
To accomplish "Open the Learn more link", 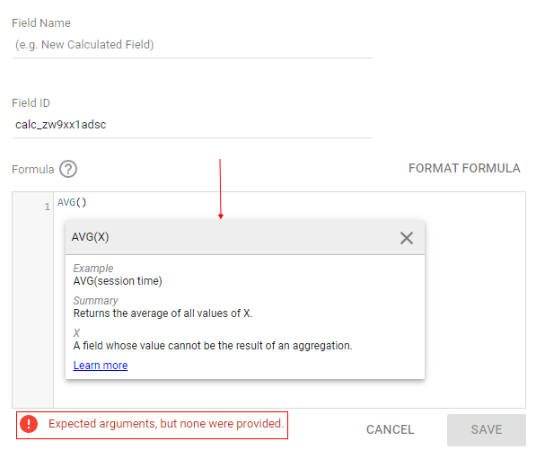I will tap(100, 365).
